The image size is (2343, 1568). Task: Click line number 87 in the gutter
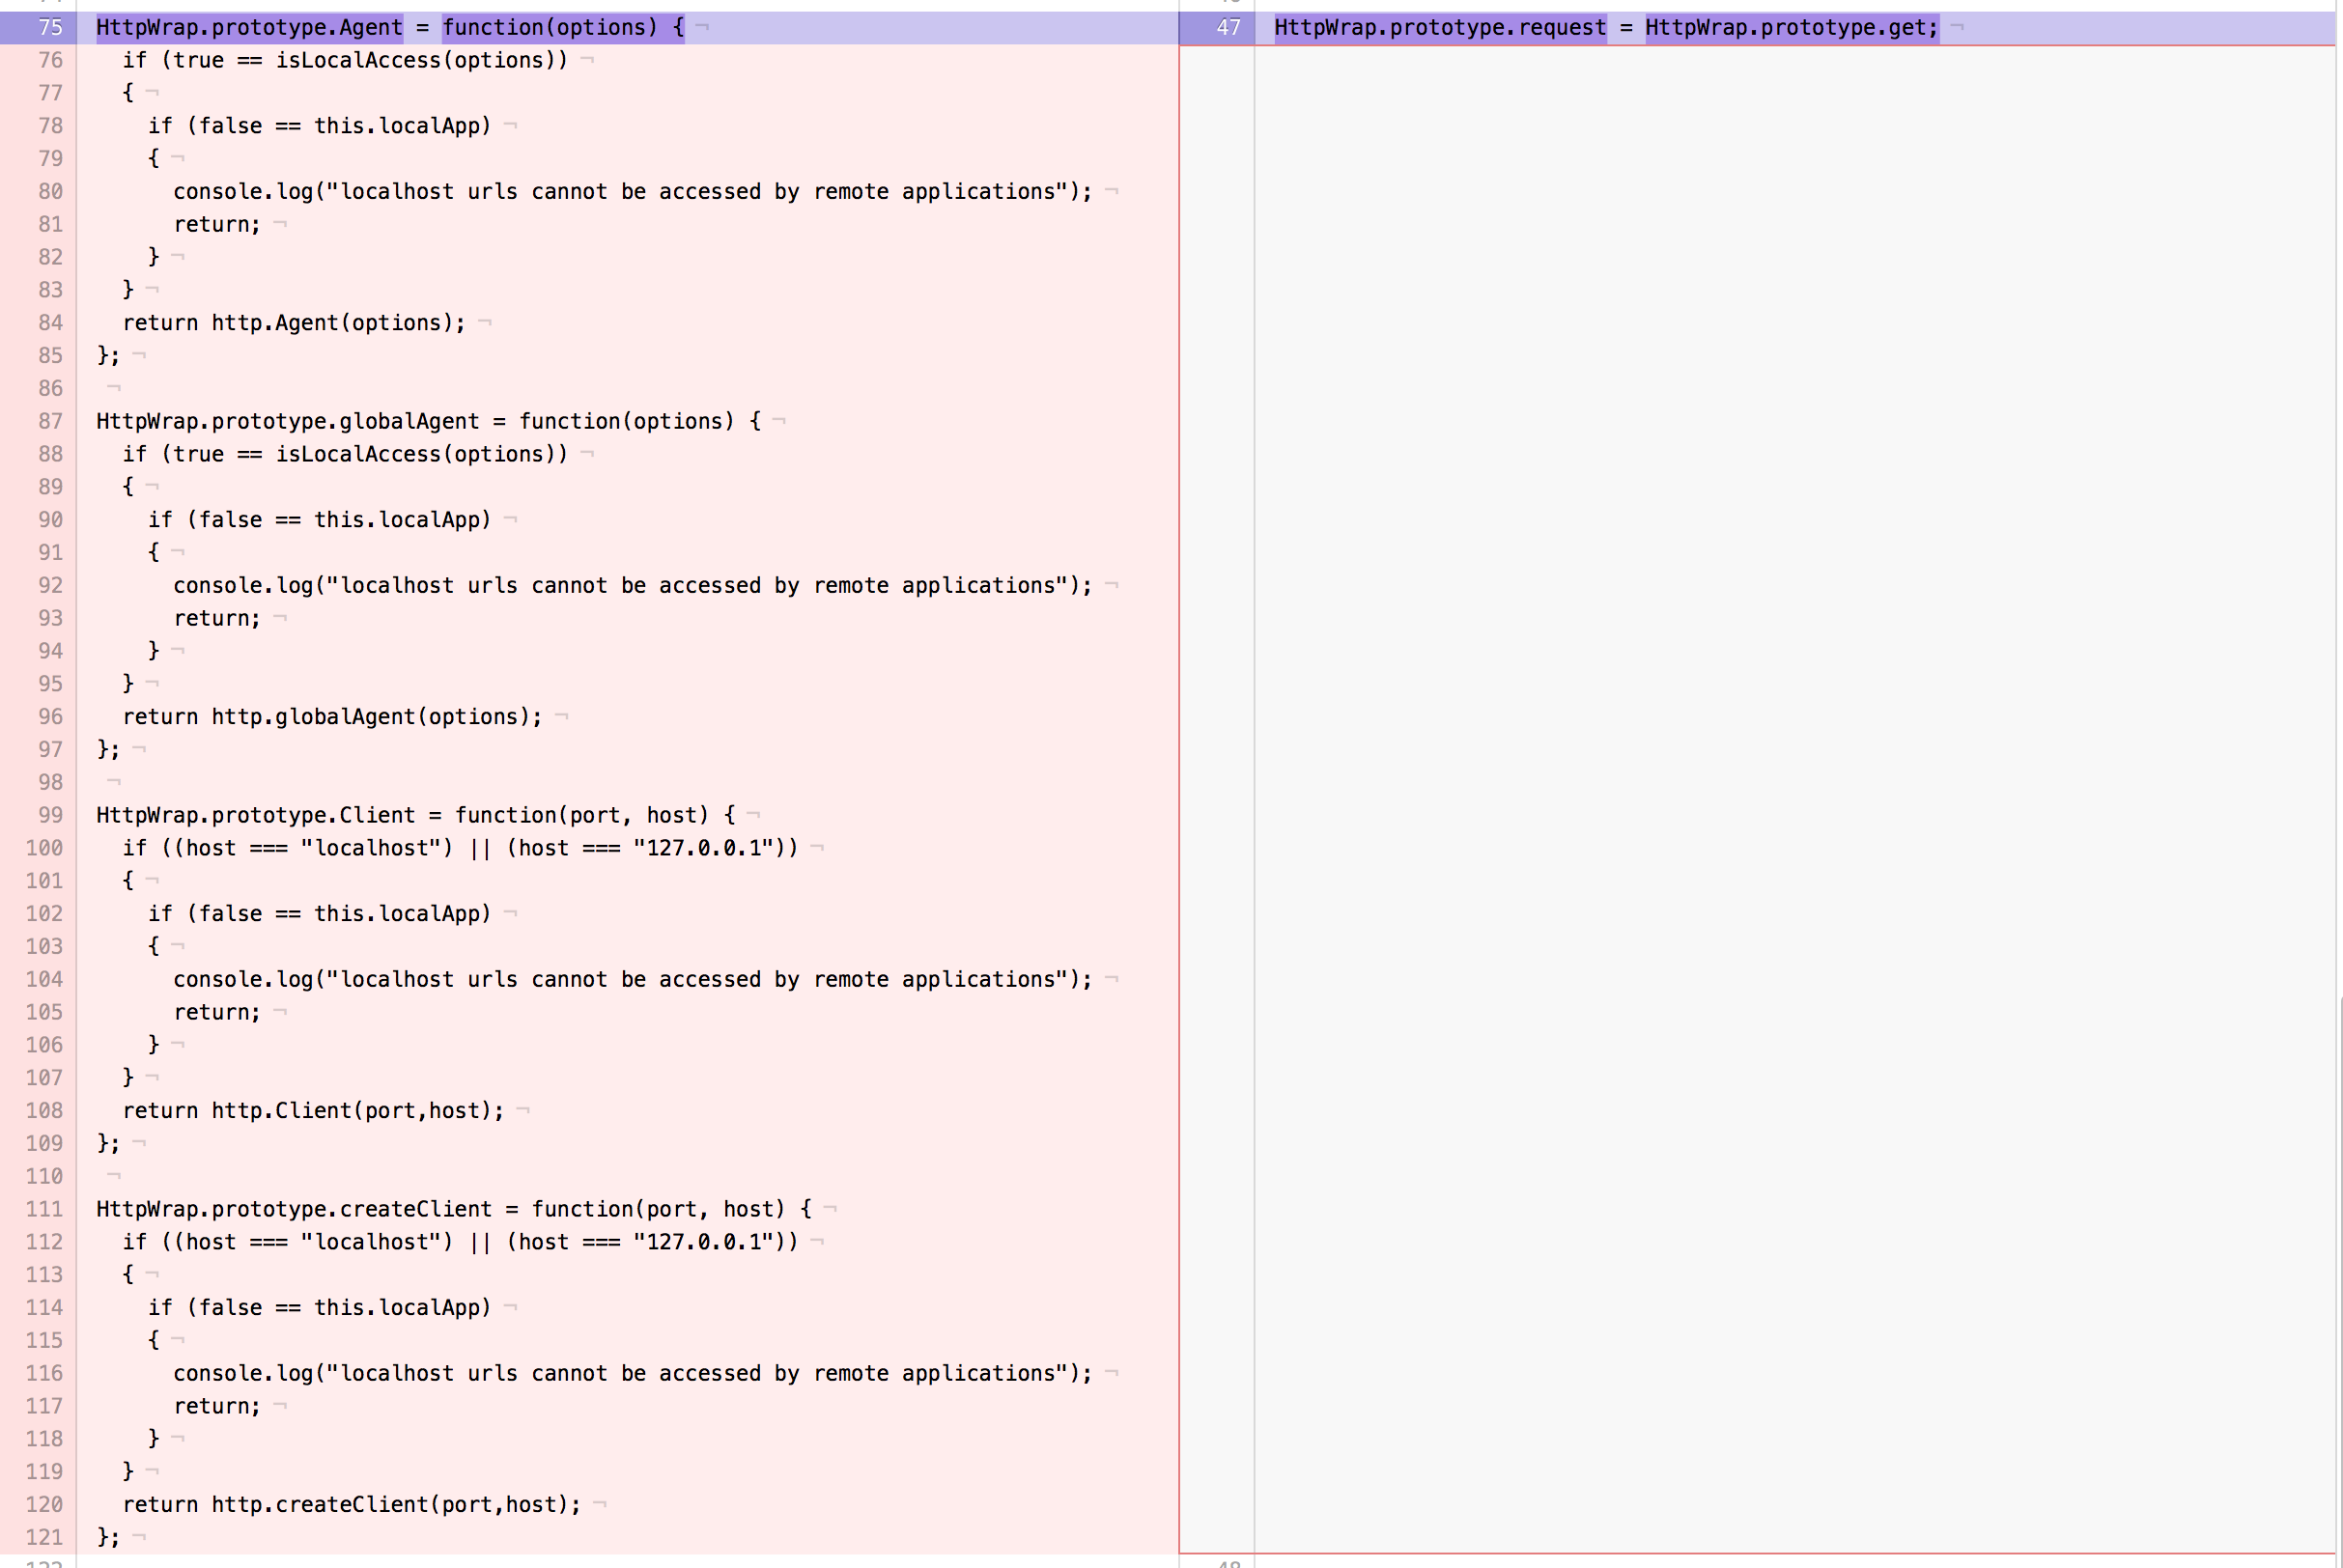click(50, 421)
